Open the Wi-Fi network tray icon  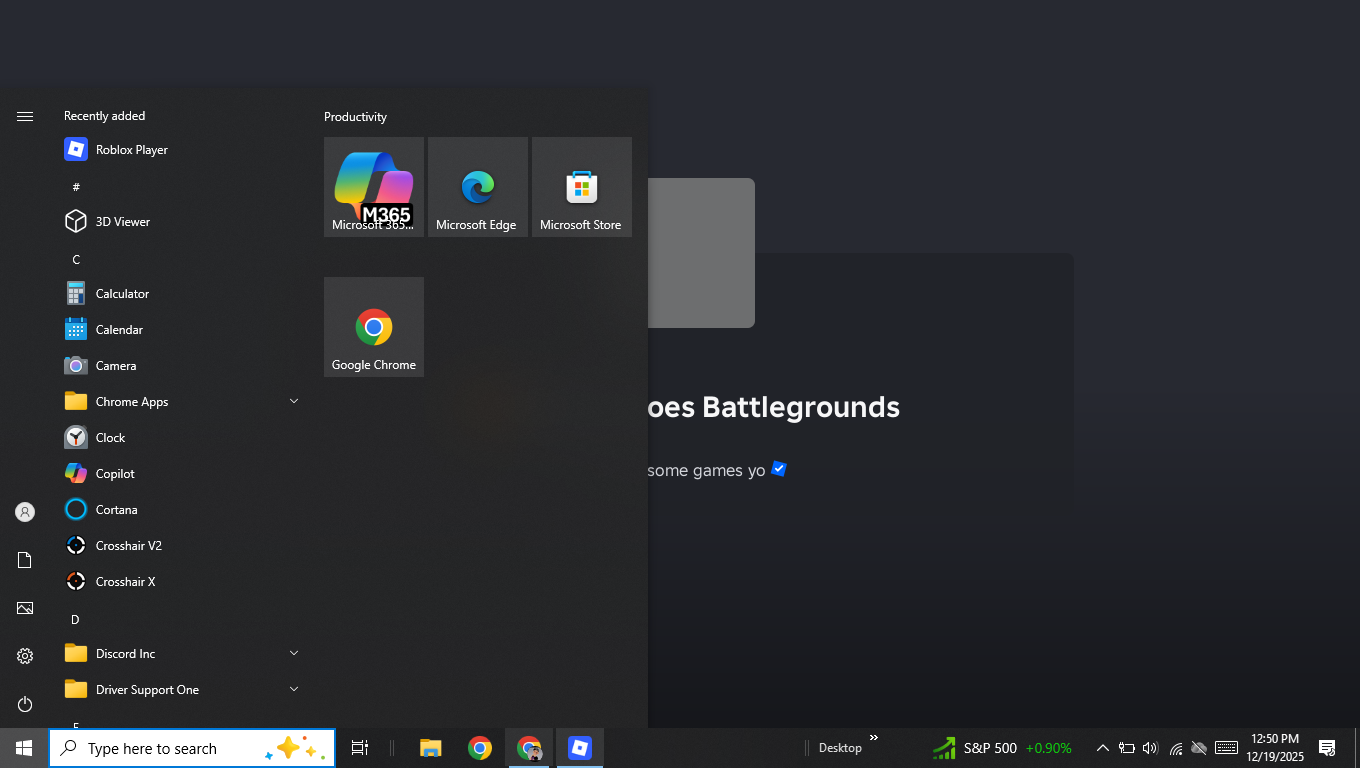click(x=1176, y=748)
